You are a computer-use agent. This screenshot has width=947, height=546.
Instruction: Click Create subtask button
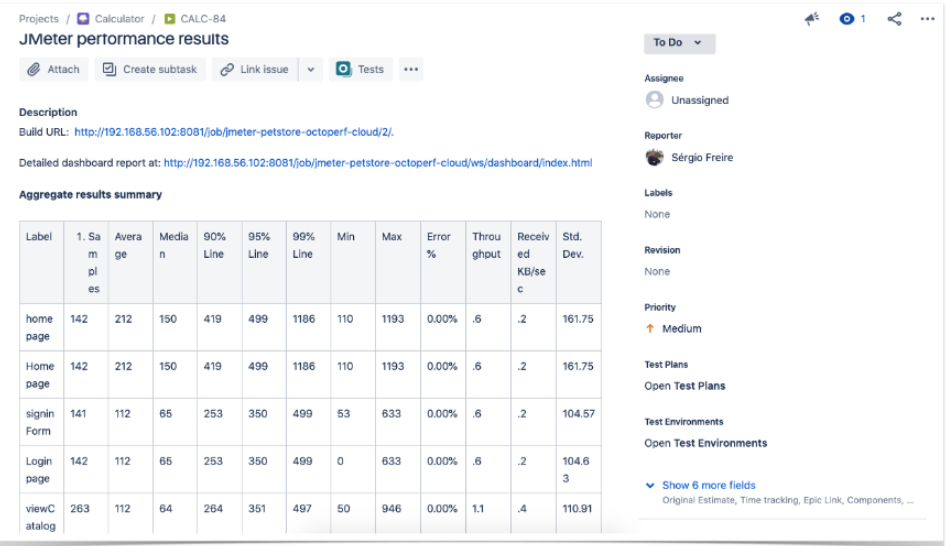click(x=150, y=69)
